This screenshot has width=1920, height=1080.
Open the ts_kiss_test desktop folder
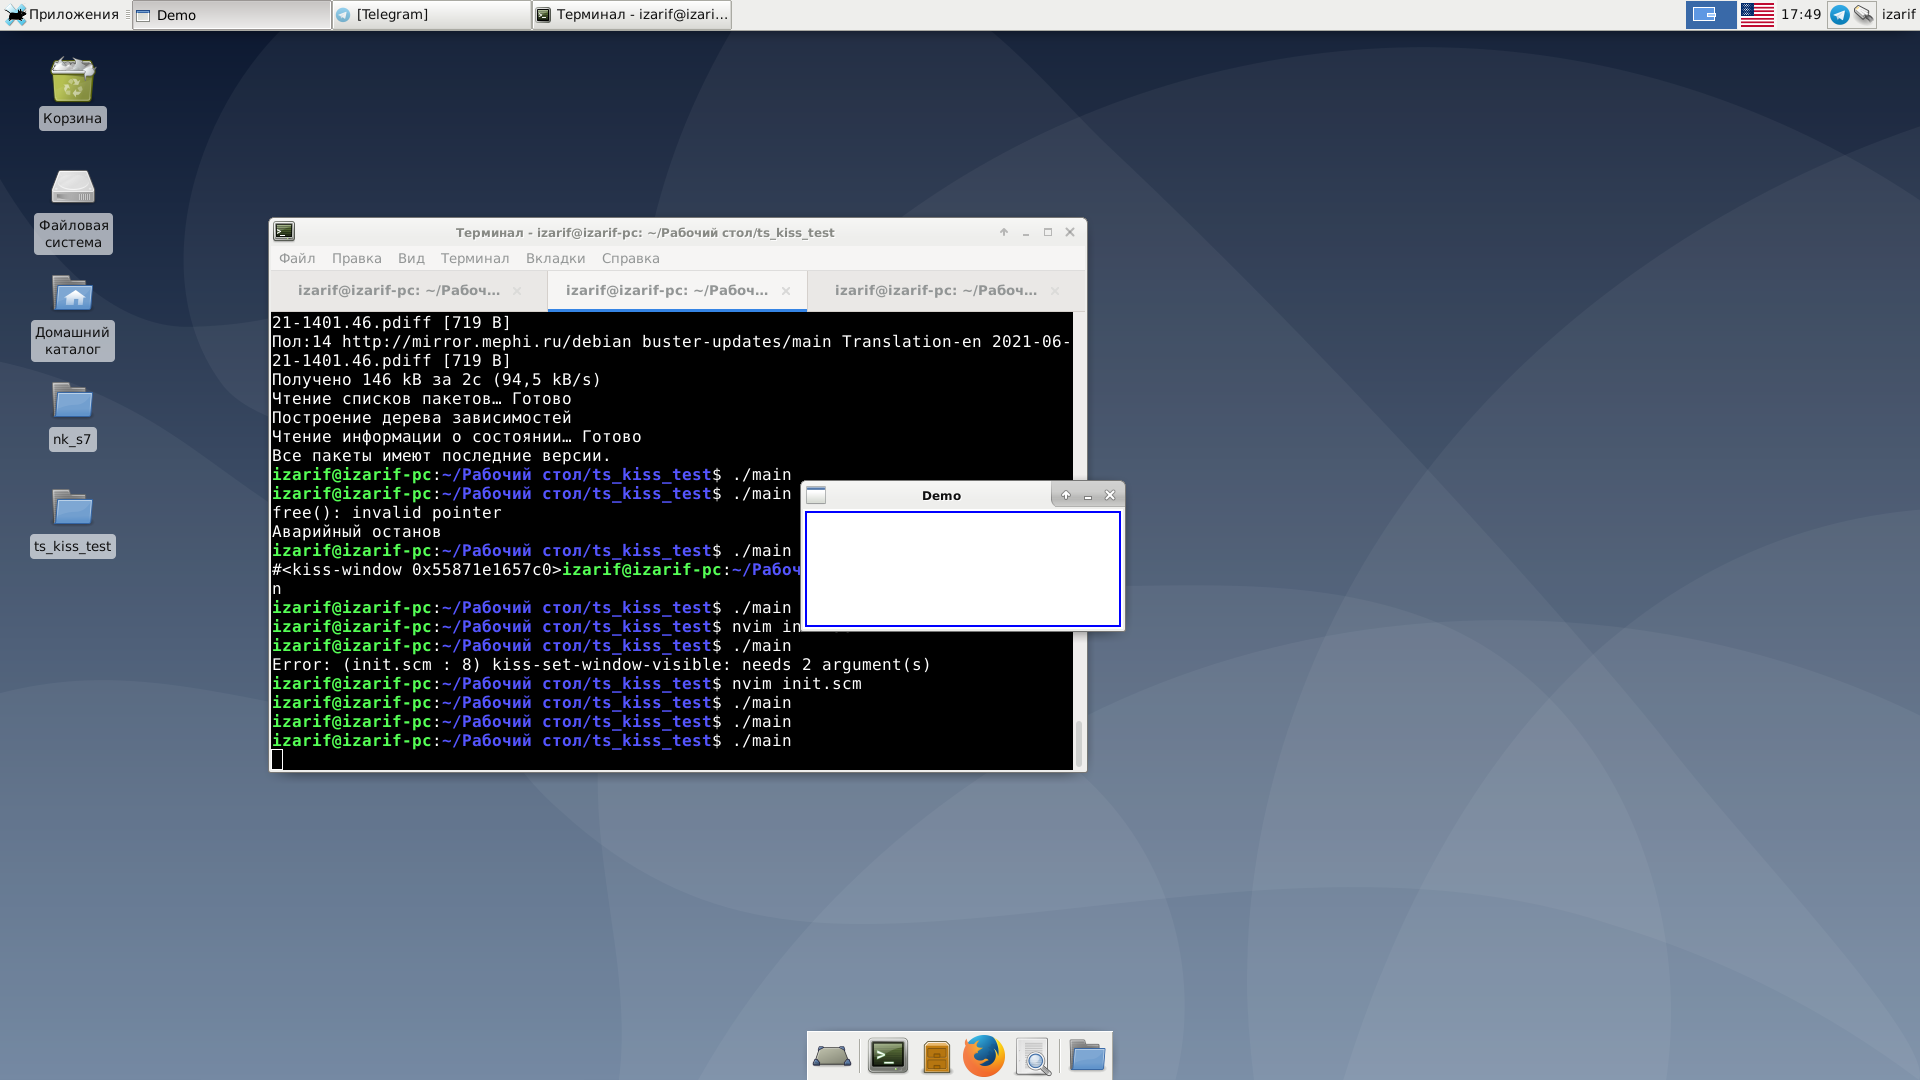point(73,507)
